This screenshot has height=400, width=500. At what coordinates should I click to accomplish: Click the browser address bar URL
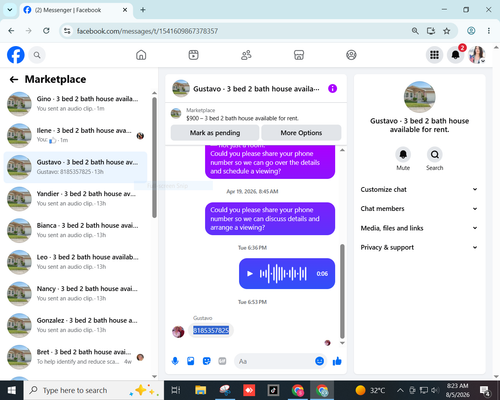tap(147, 31)
